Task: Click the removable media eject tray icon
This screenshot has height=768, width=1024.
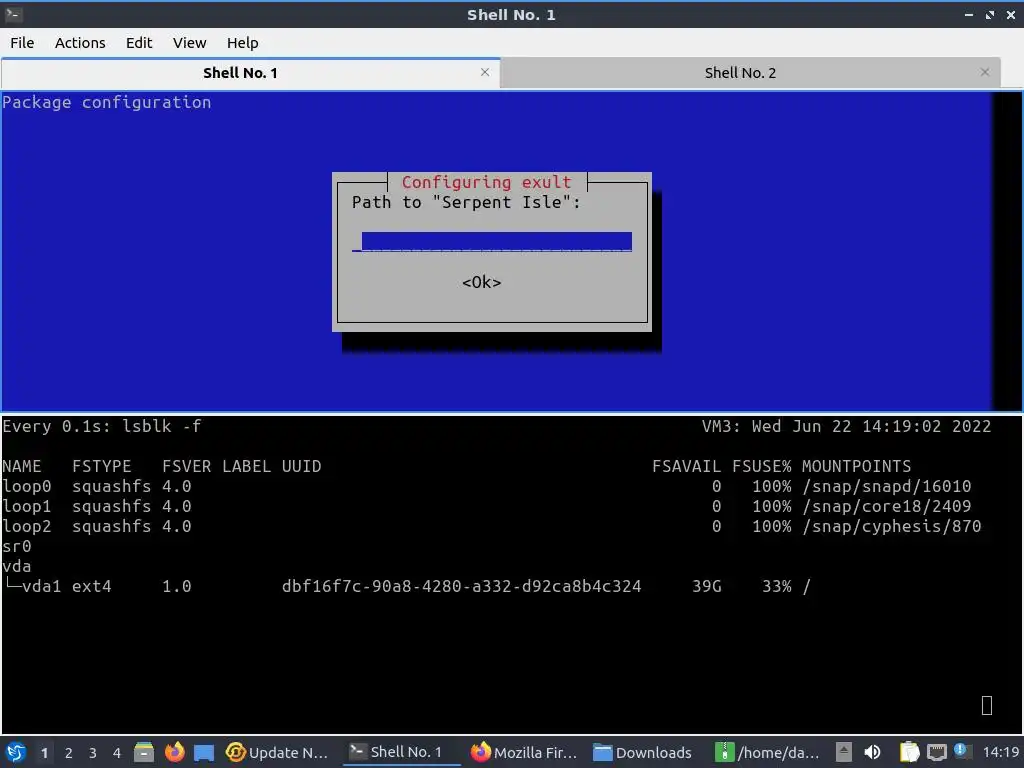Action: click(844, 752)
